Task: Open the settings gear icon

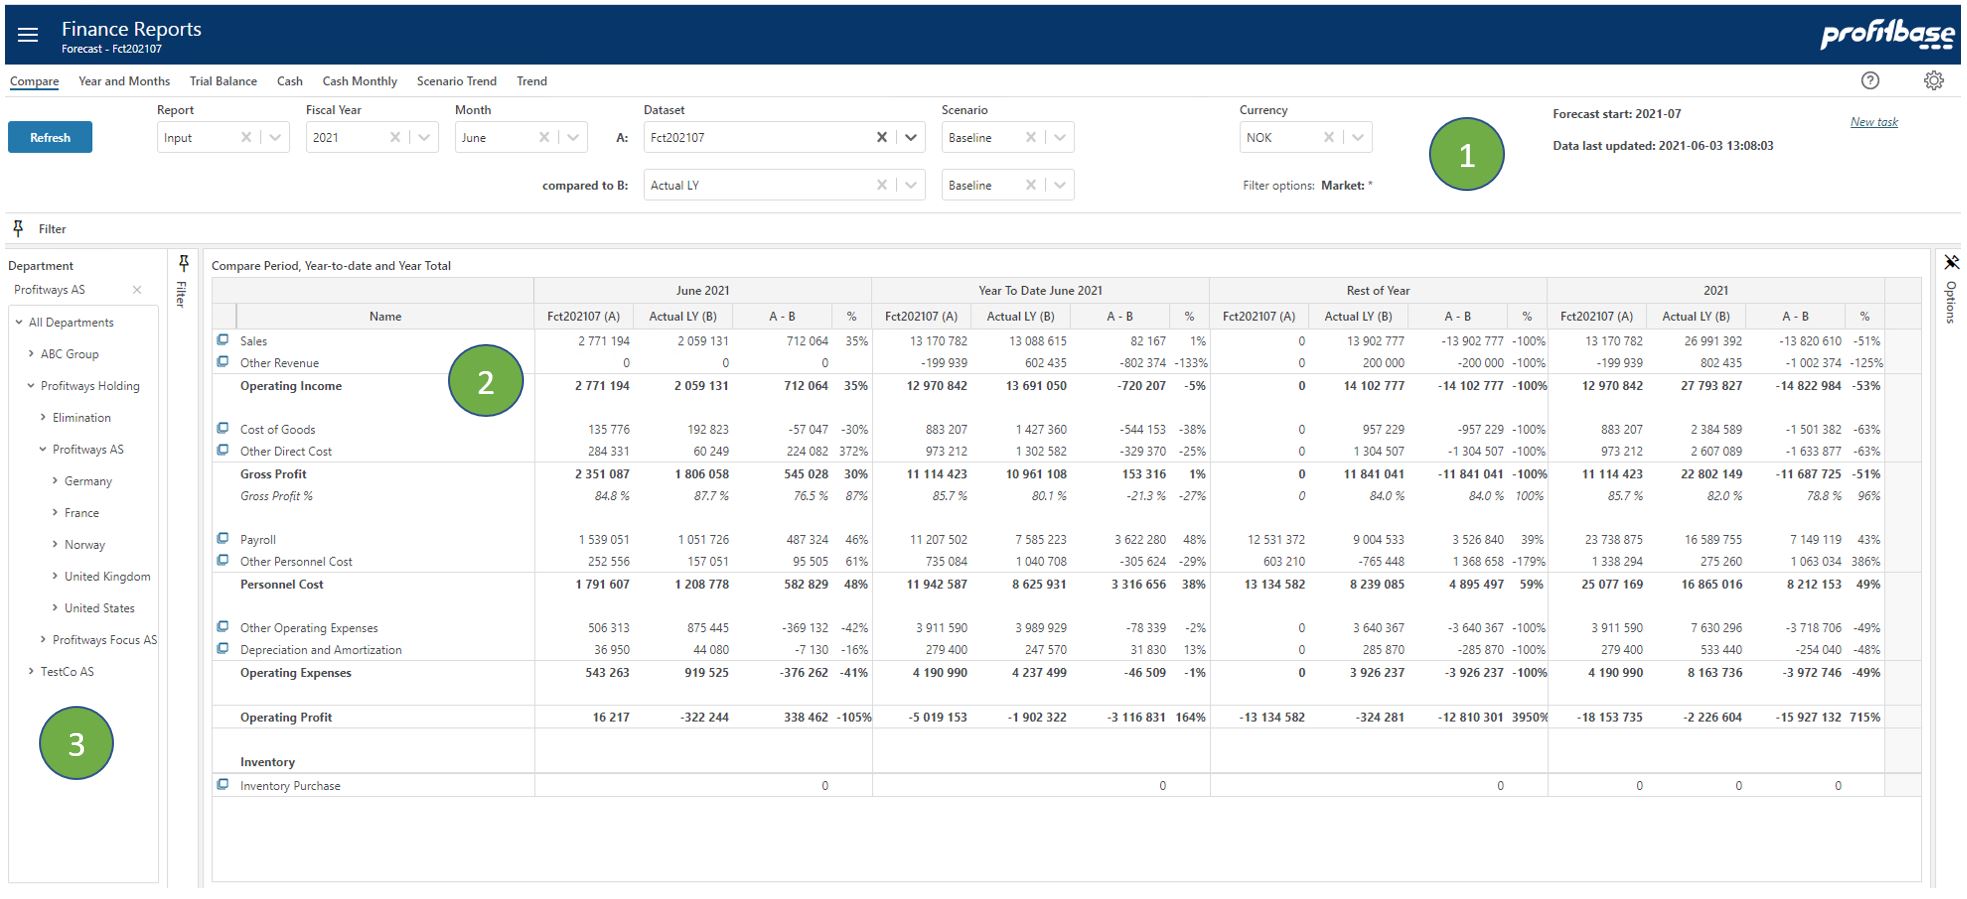Action: (x=1934, y=81)
